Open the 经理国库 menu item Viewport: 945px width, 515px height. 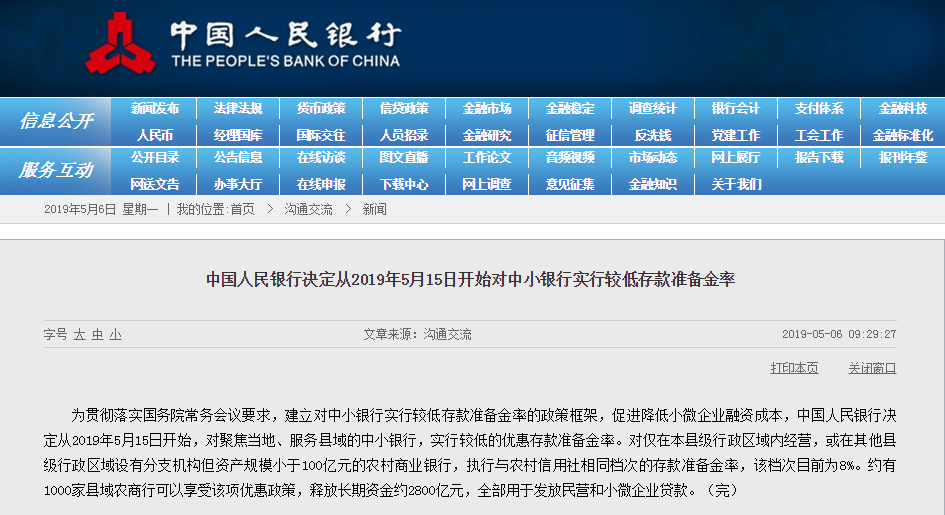[x=238, y=135]
